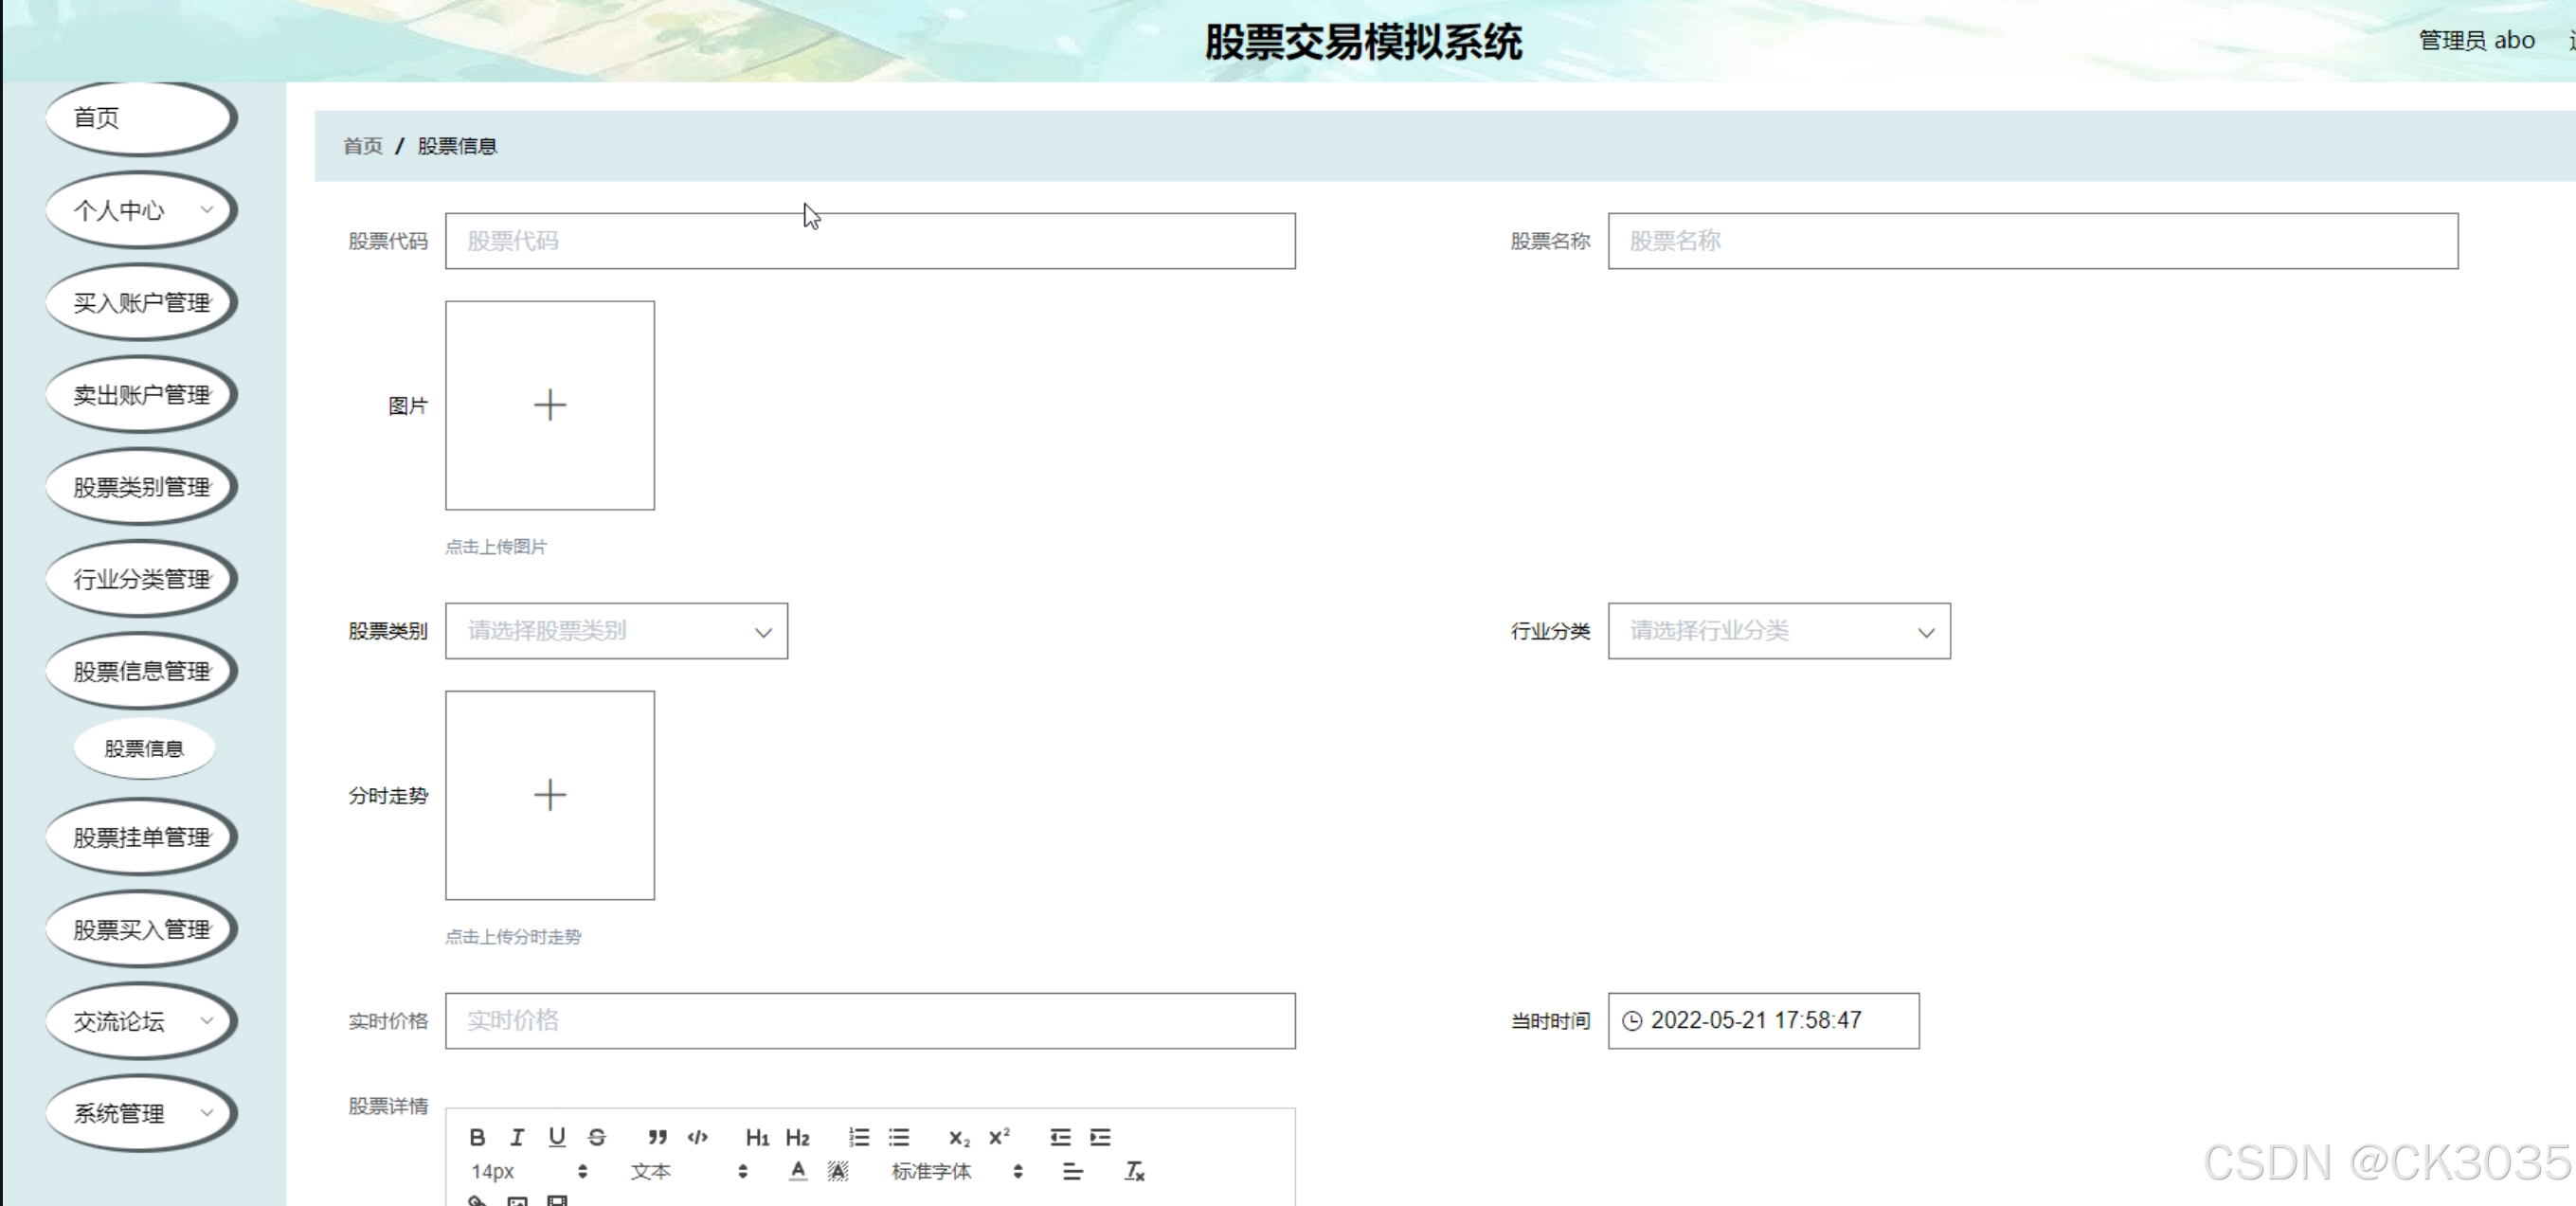Open the 请选择行业分类 dropdown
This screenshot has height=1206, width=2576.
point(1779,631)
